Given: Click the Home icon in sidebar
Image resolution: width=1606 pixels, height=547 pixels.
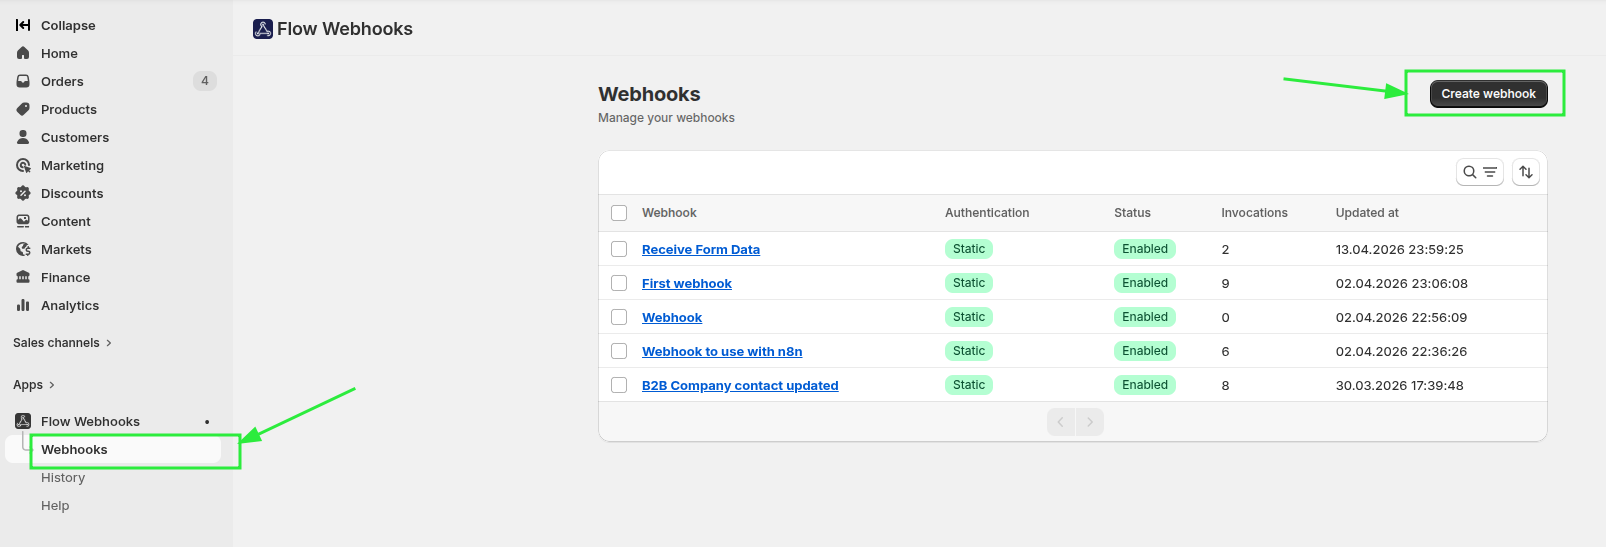Looking at the screenshot, I should (23, 53).
